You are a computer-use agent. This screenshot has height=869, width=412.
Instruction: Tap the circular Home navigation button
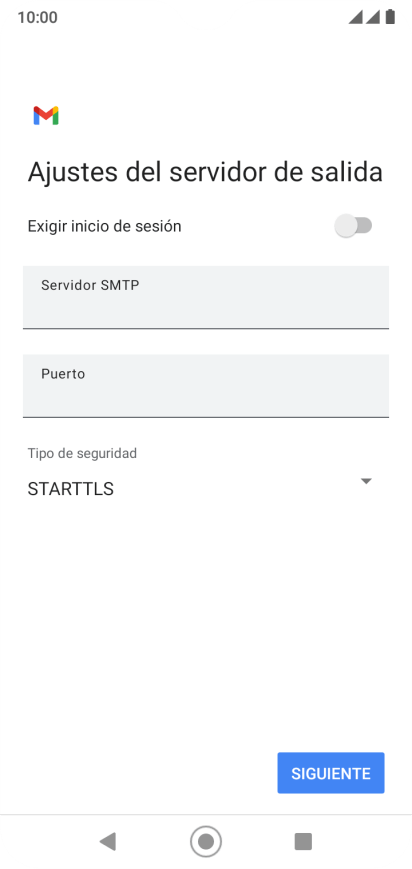(206, 841)
